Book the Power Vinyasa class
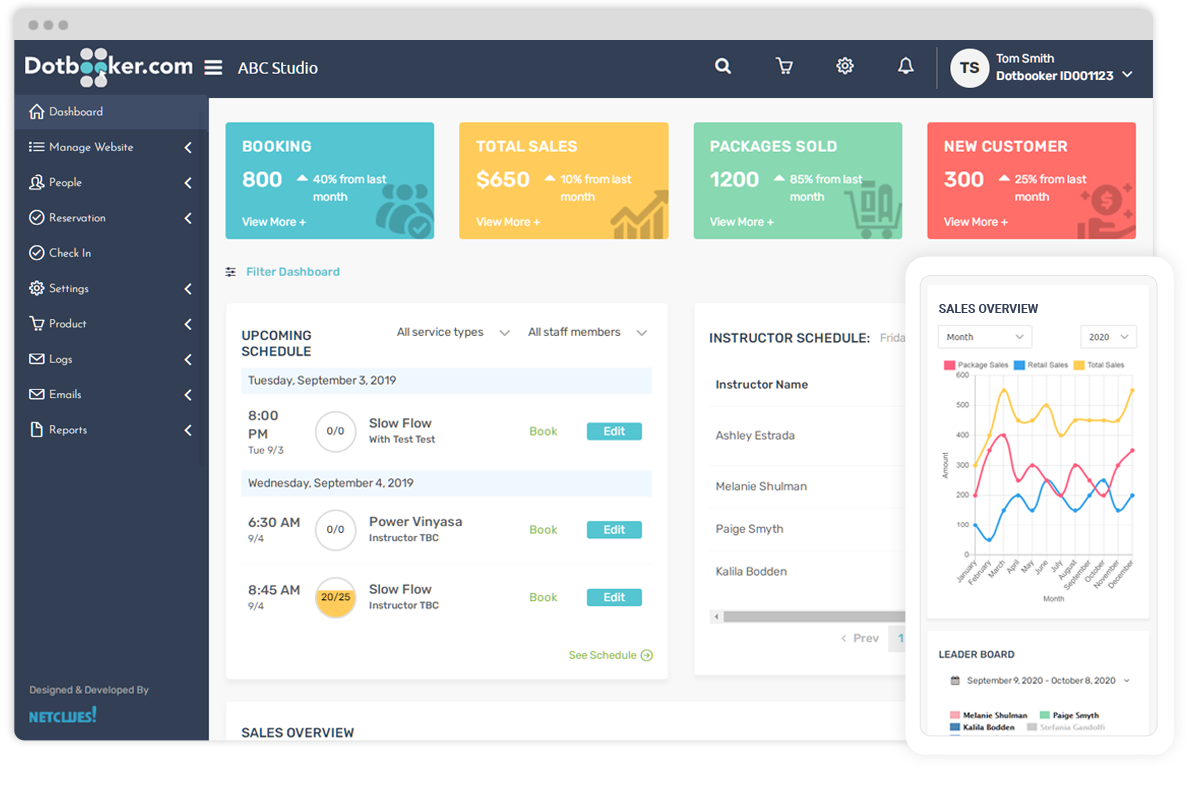This screenshot has width=1190, height=799. [x=543, y=529]
